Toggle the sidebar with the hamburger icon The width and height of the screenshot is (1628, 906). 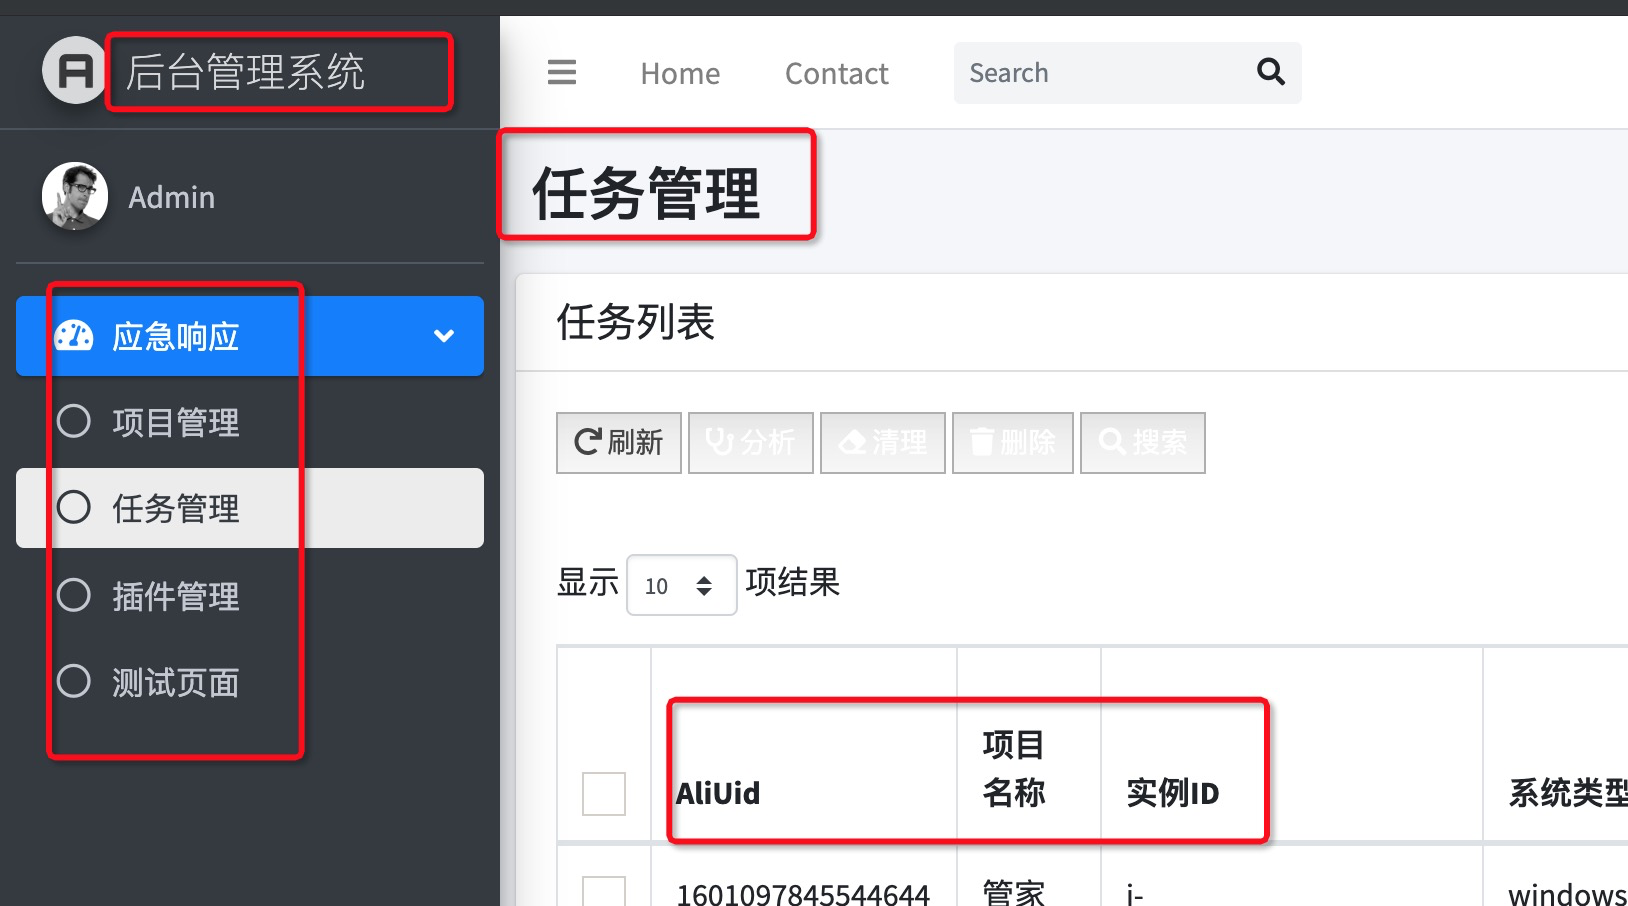562,72
